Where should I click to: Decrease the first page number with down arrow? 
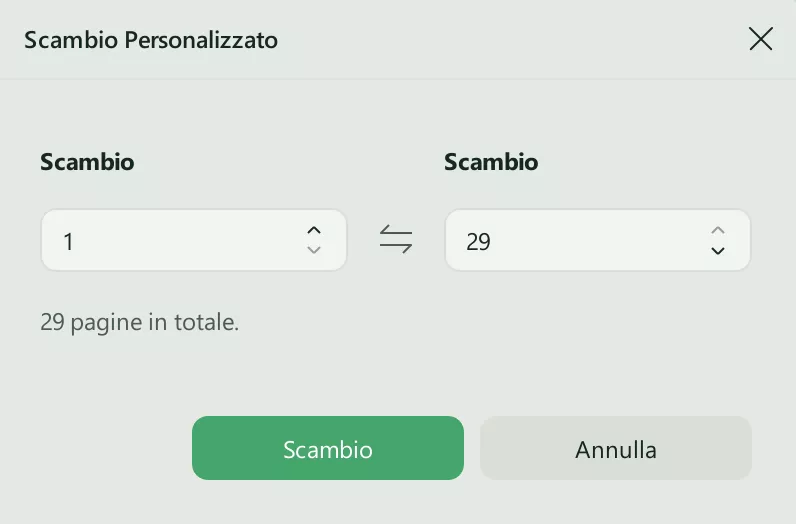click(x=314, y=250)
